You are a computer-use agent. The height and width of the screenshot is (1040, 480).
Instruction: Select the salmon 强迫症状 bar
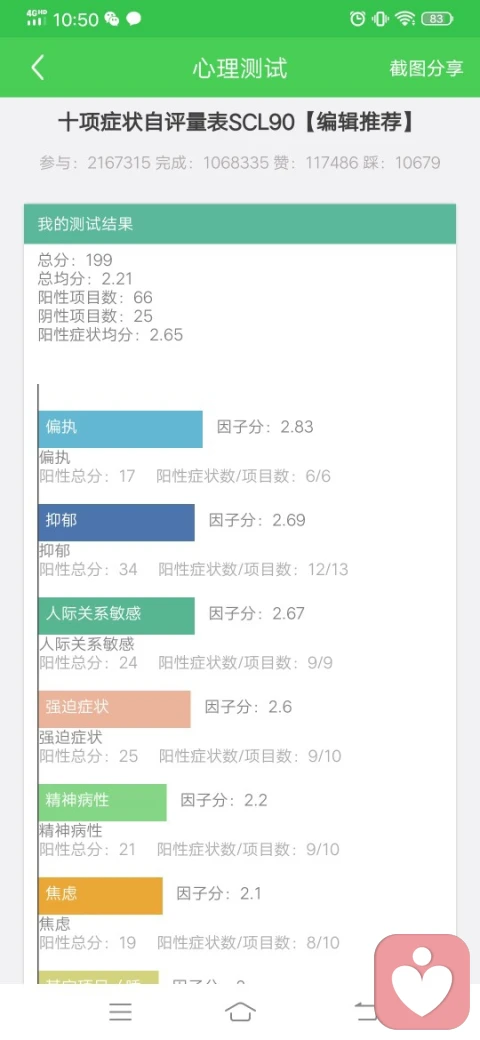click(114, 709)
